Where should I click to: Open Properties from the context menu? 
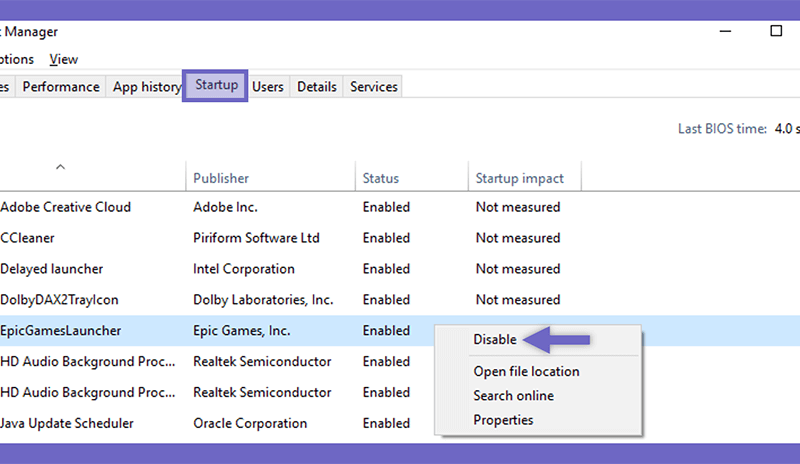point(503,420)
